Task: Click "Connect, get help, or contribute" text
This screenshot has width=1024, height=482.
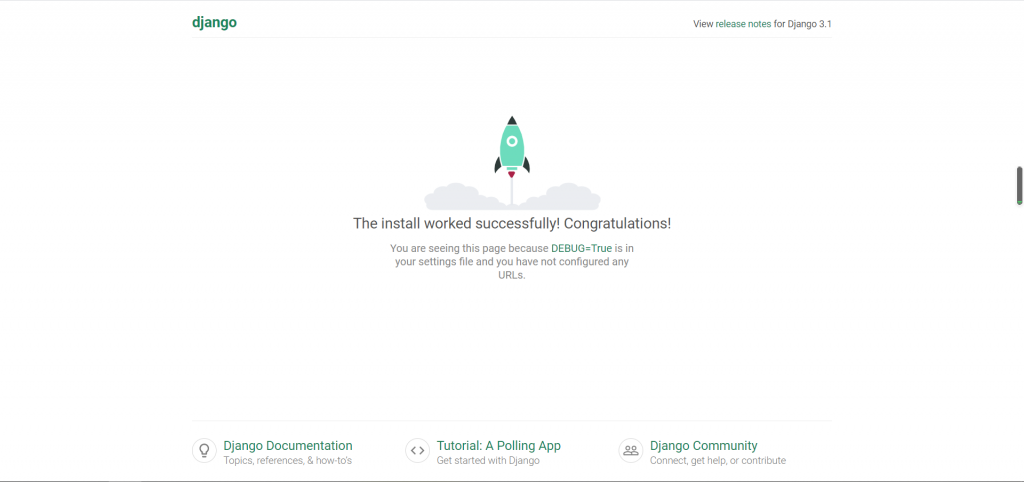Action: click(x=717, y=461)
